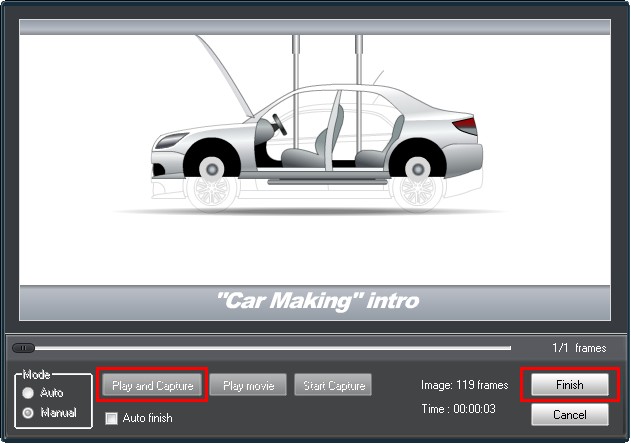
Task: Click the Play and Capture button
Action: 152,385
